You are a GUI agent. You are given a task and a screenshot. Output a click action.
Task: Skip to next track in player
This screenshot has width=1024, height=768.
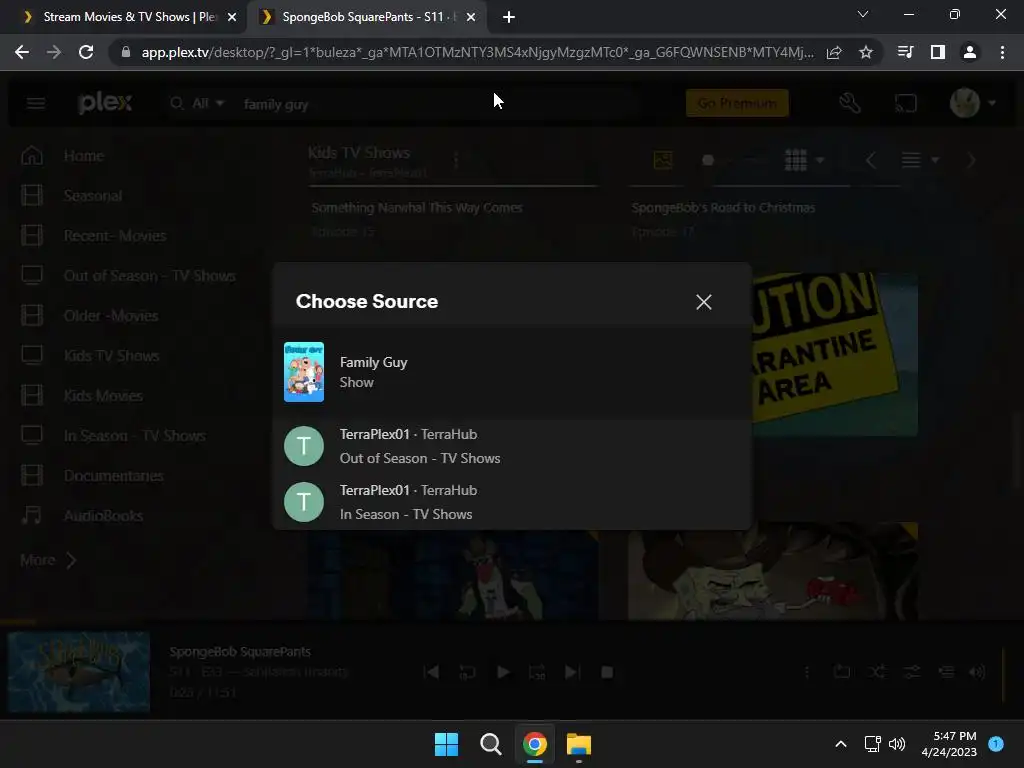(572, 672)
